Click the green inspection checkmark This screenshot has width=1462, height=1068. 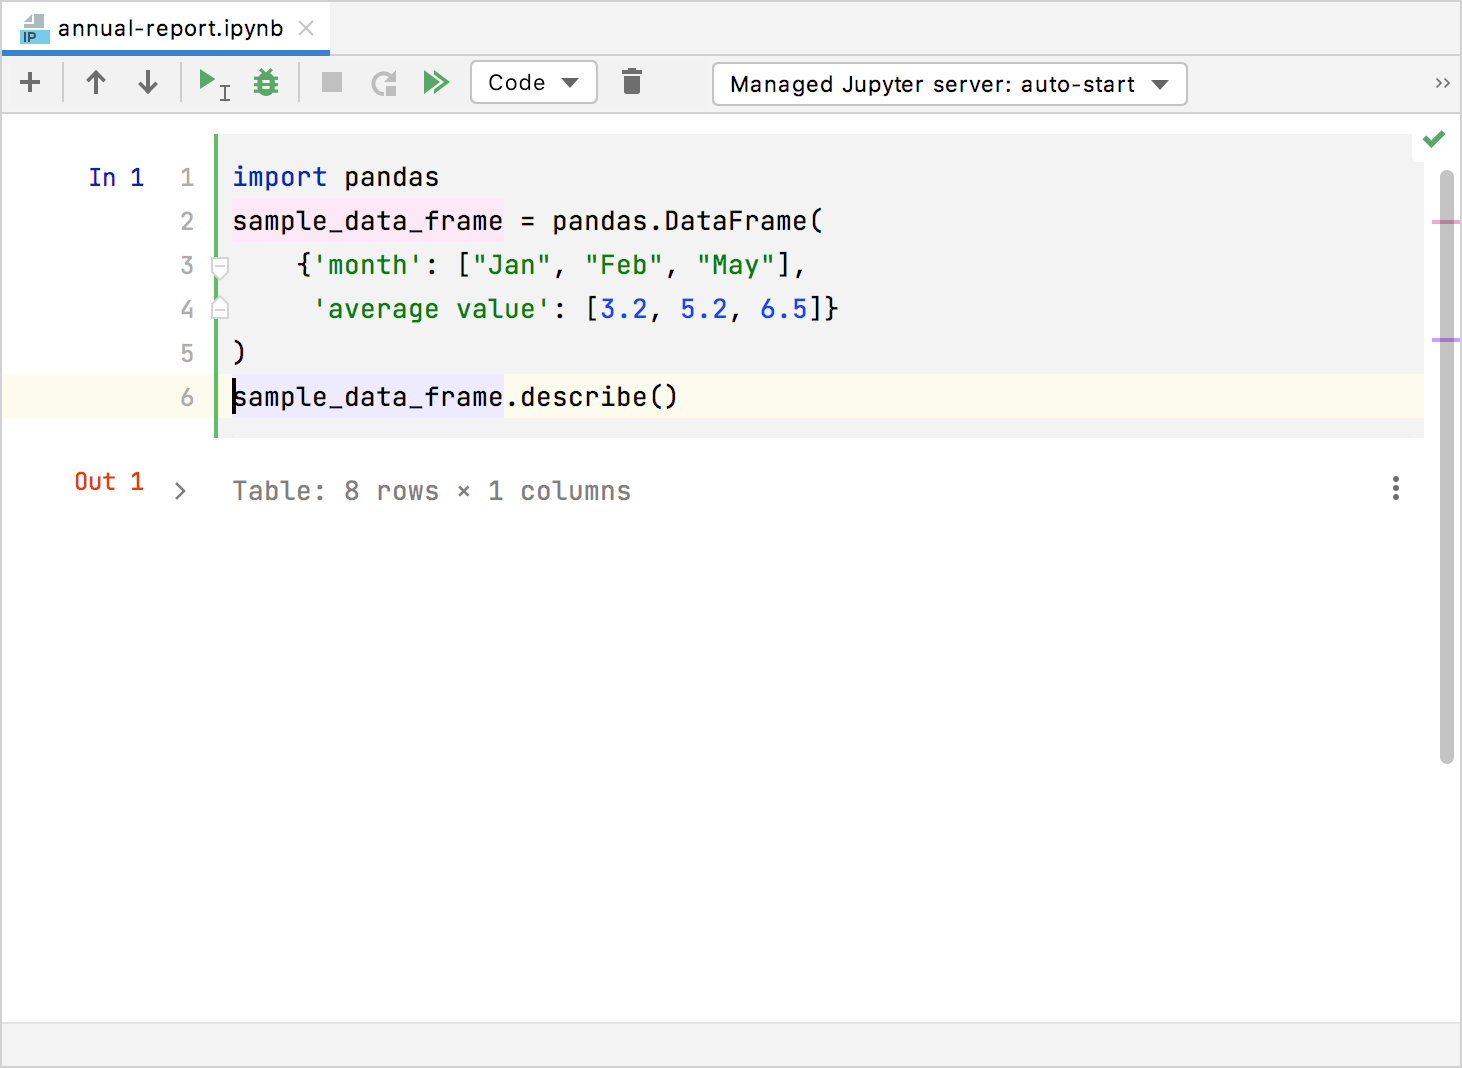[1434, 139]
